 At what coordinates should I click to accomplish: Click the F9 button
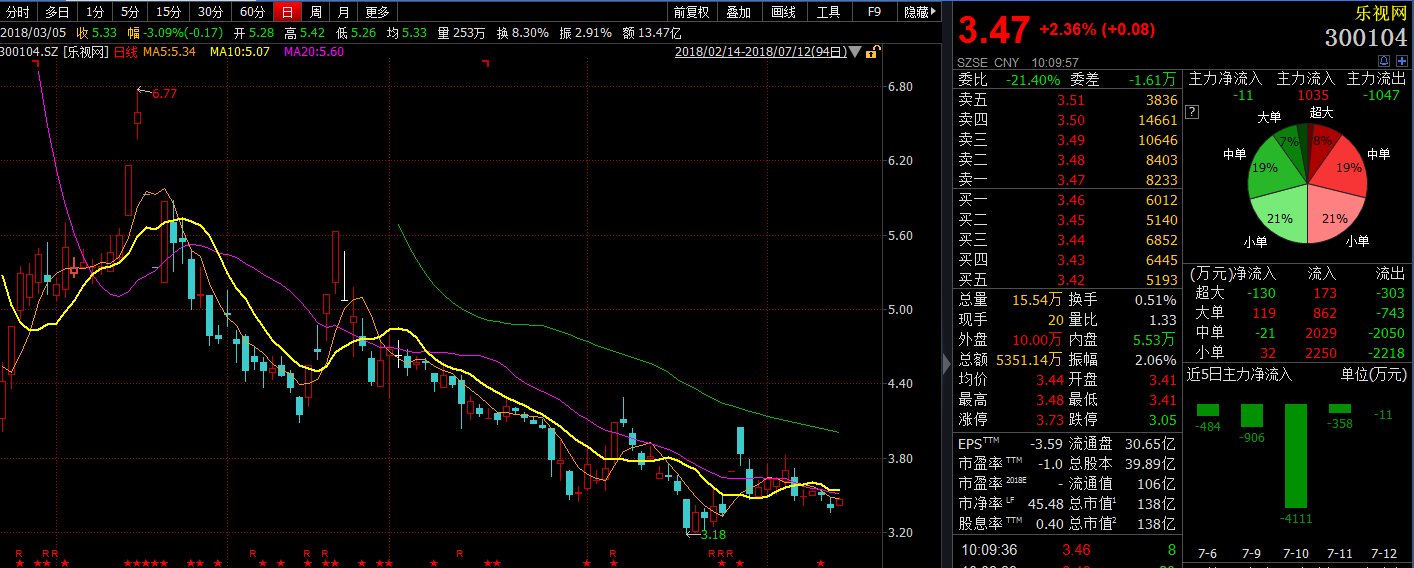pos(874,12)
